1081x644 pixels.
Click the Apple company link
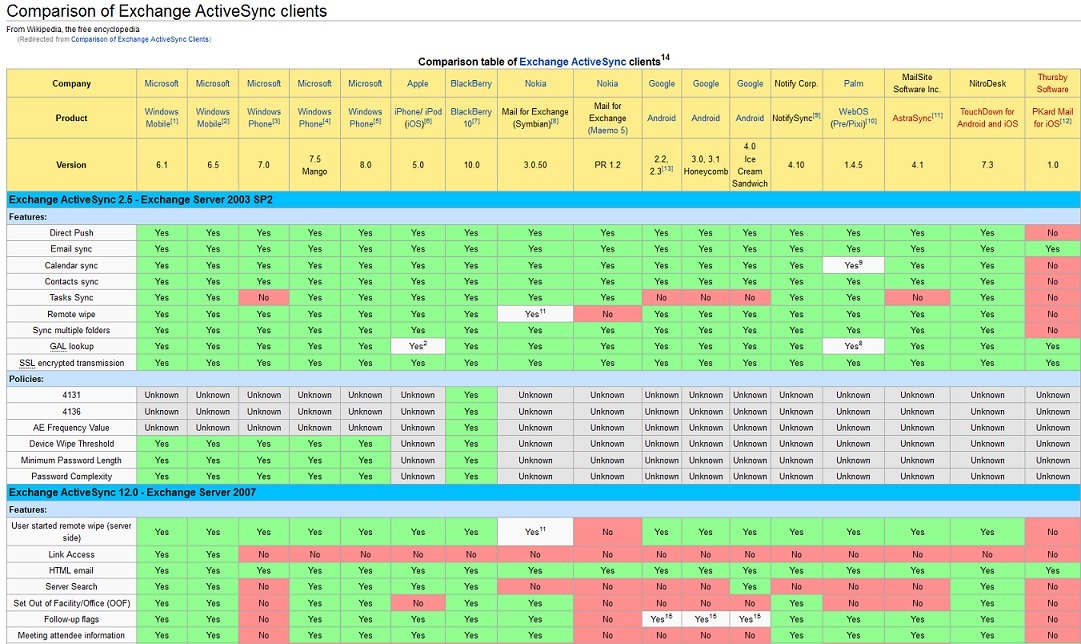(418, 83)
